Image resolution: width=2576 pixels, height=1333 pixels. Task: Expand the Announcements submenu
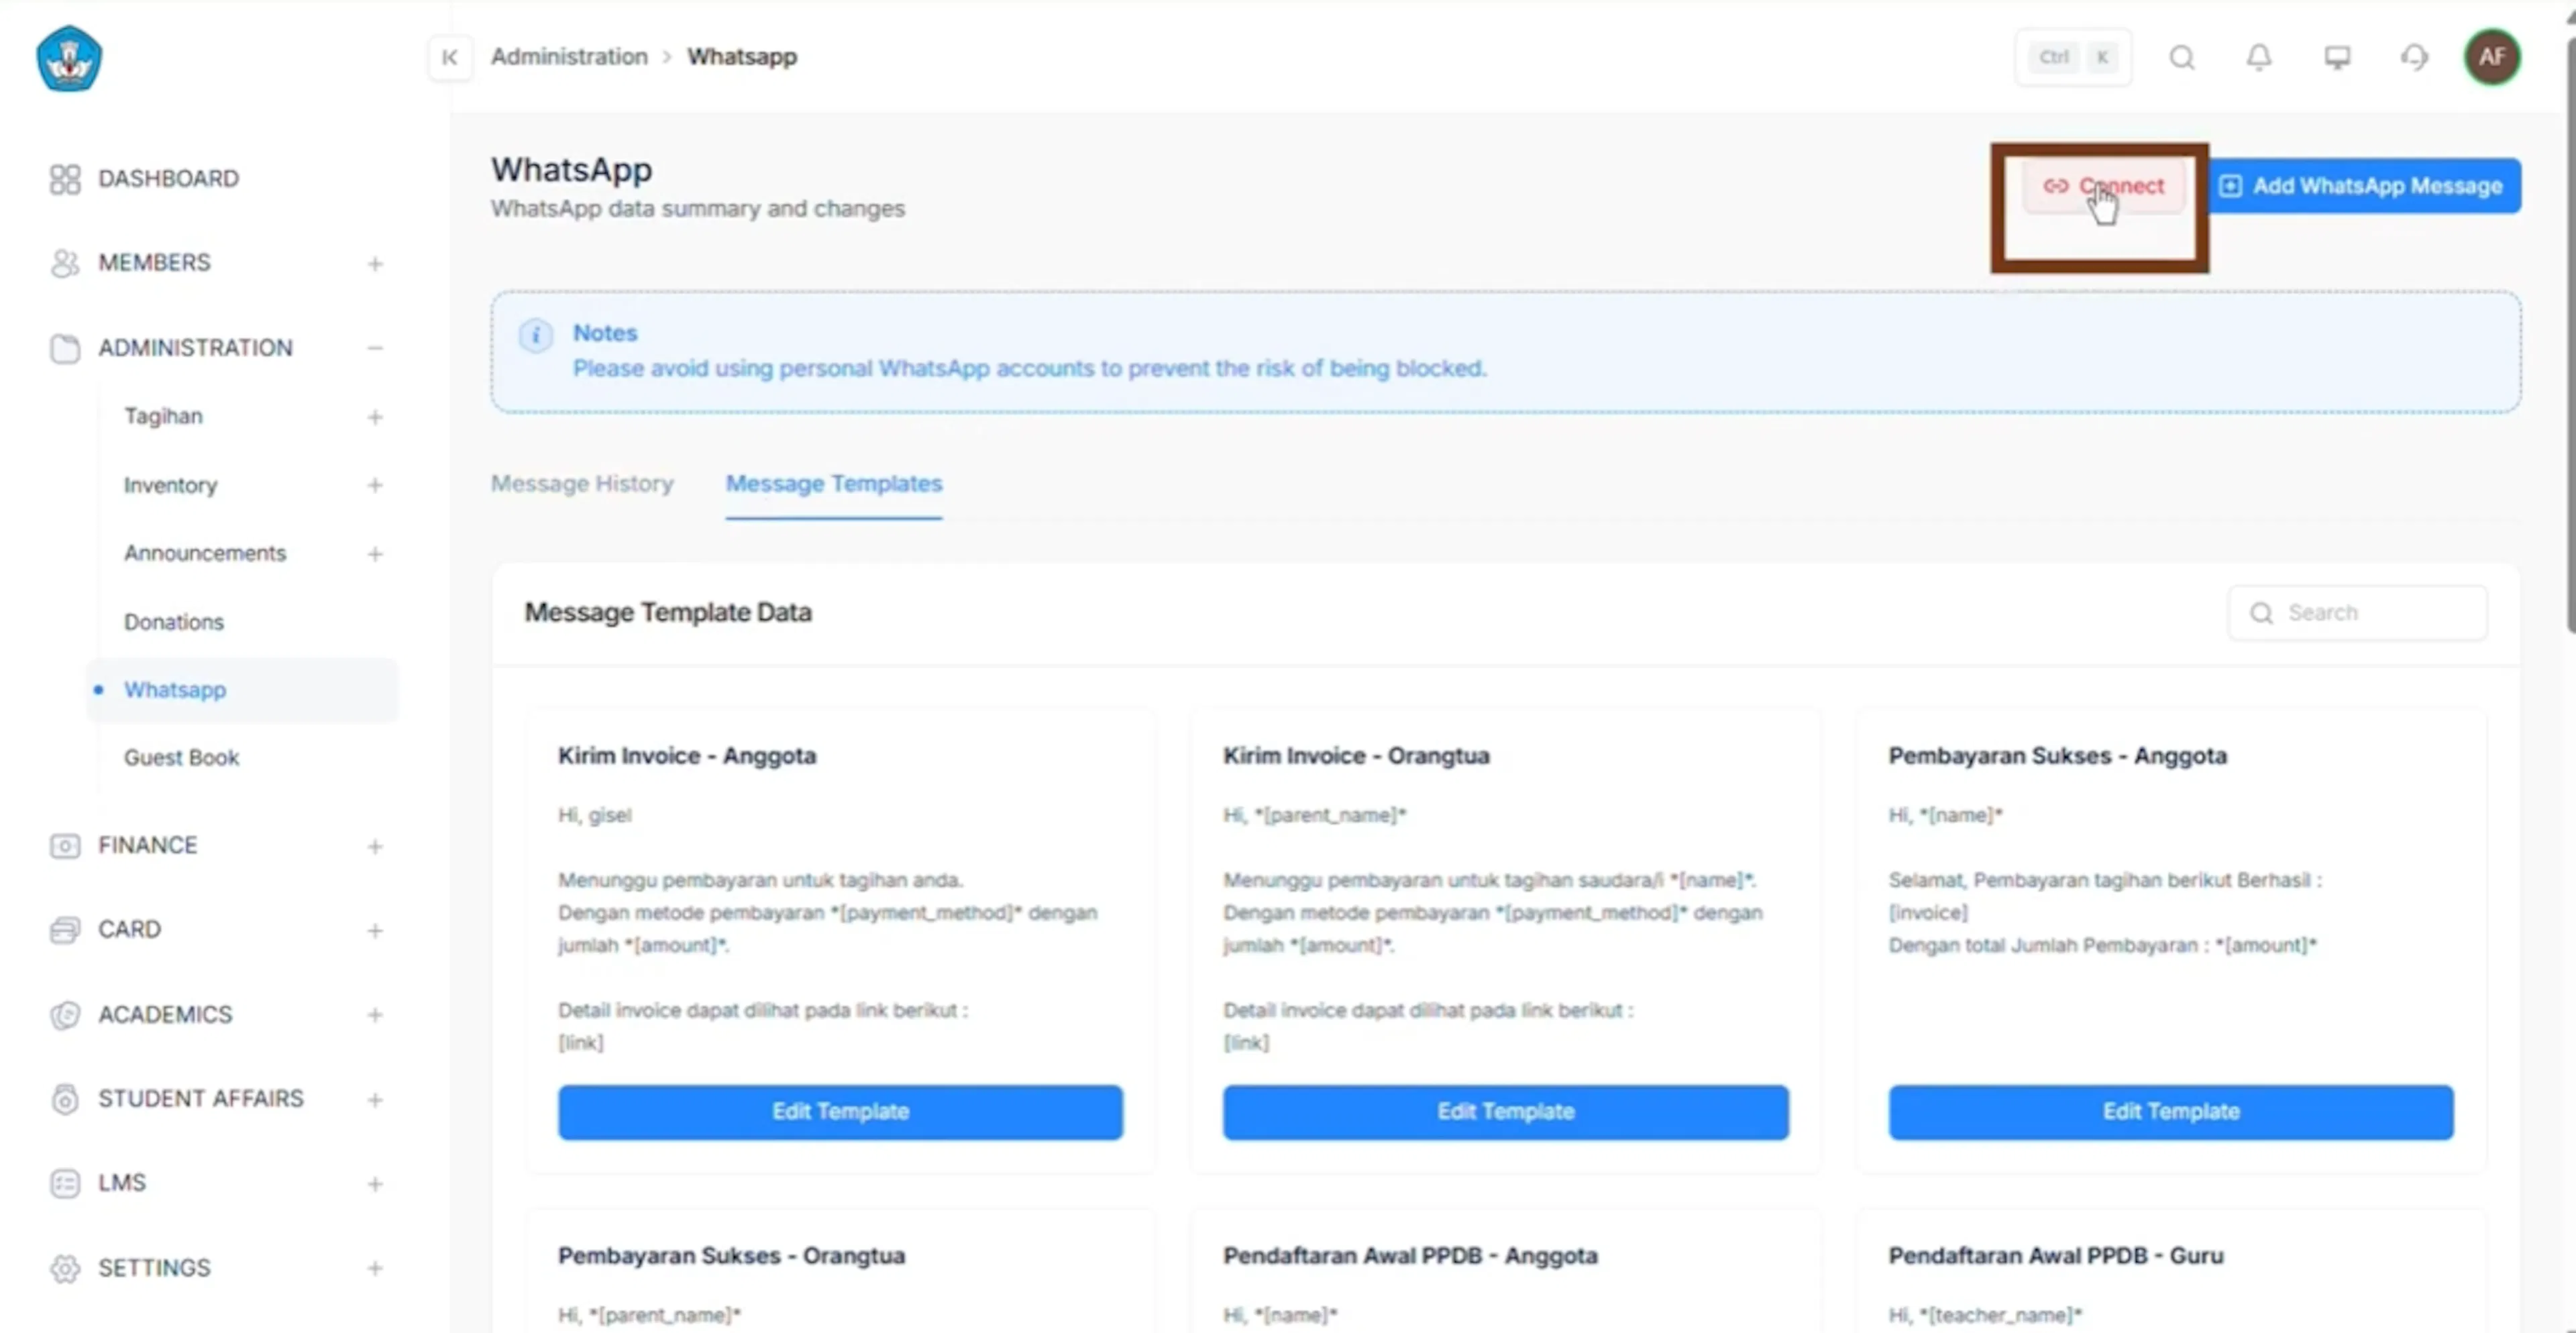(x=375, y=554)
